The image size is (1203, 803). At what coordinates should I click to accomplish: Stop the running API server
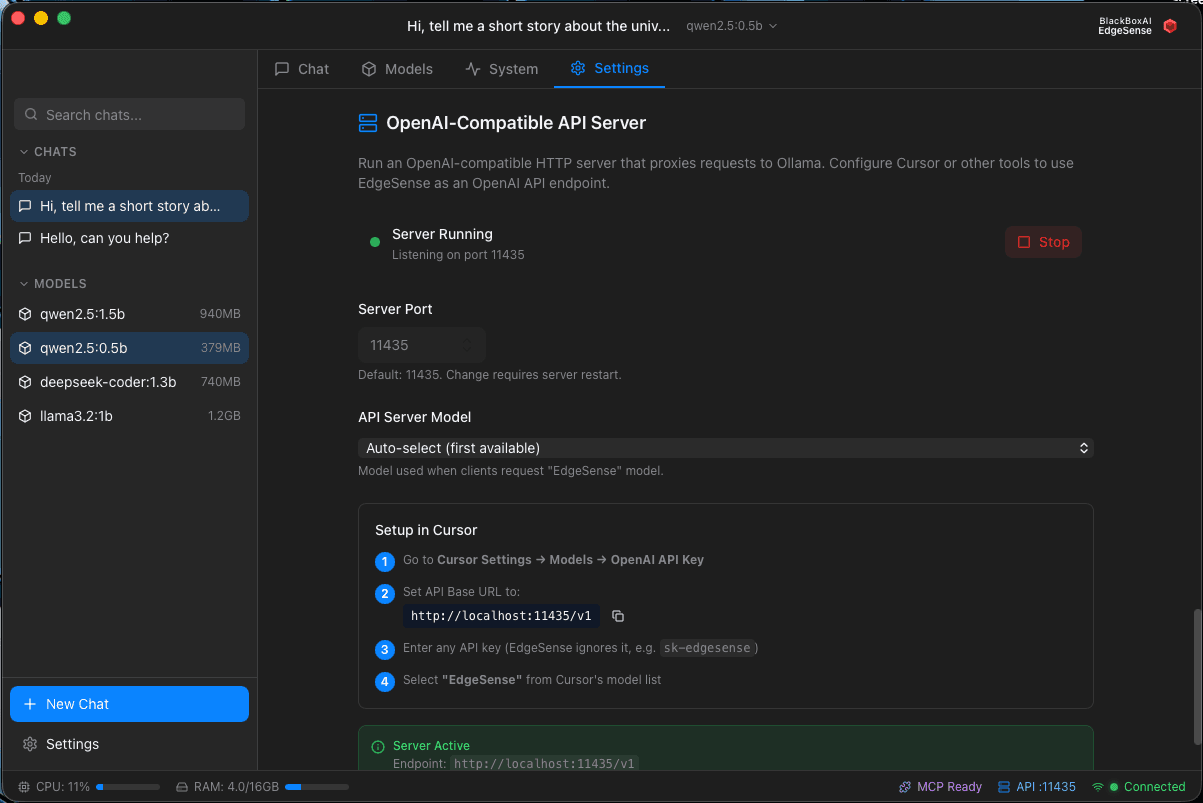pyautogui.click(x=1043, y=242)
